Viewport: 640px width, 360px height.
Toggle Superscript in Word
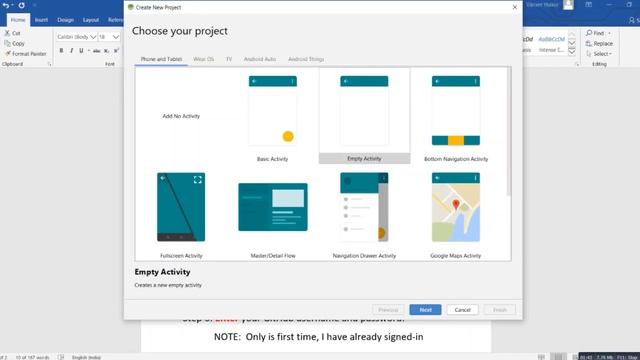[x=116, y=51]
